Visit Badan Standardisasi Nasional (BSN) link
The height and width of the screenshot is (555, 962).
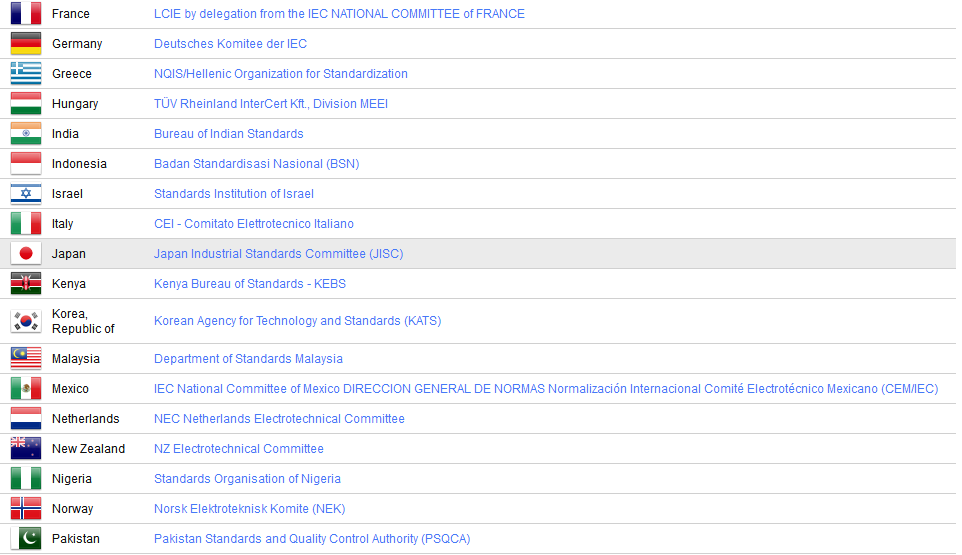tap(256, 164)
